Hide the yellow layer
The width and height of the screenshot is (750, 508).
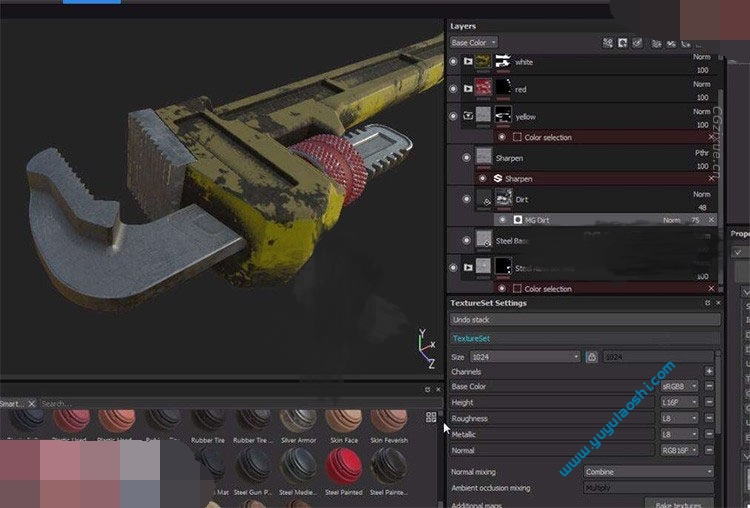click(x=453, y=116)
